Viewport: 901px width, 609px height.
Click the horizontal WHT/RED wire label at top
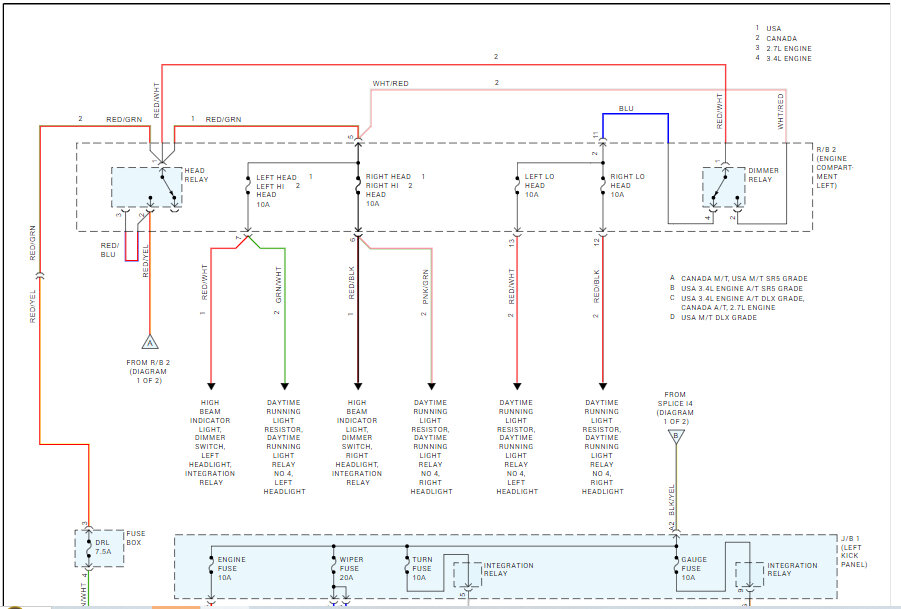click(390, 83)
